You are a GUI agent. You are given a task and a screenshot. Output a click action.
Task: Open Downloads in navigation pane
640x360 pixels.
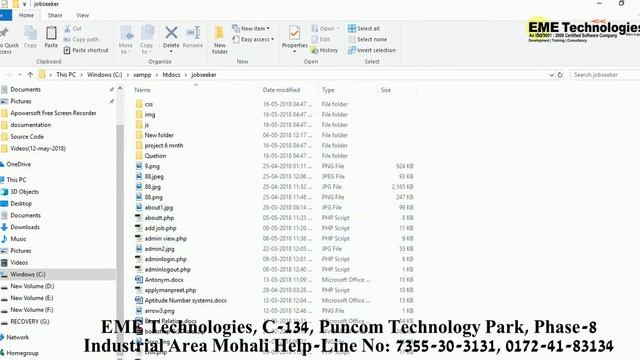coord(25,227)
